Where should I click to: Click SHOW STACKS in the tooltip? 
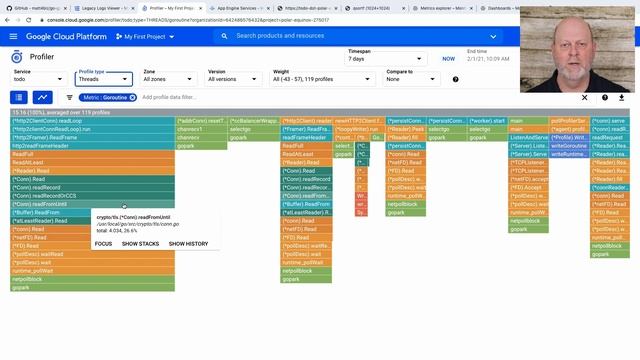pos(140,244)
